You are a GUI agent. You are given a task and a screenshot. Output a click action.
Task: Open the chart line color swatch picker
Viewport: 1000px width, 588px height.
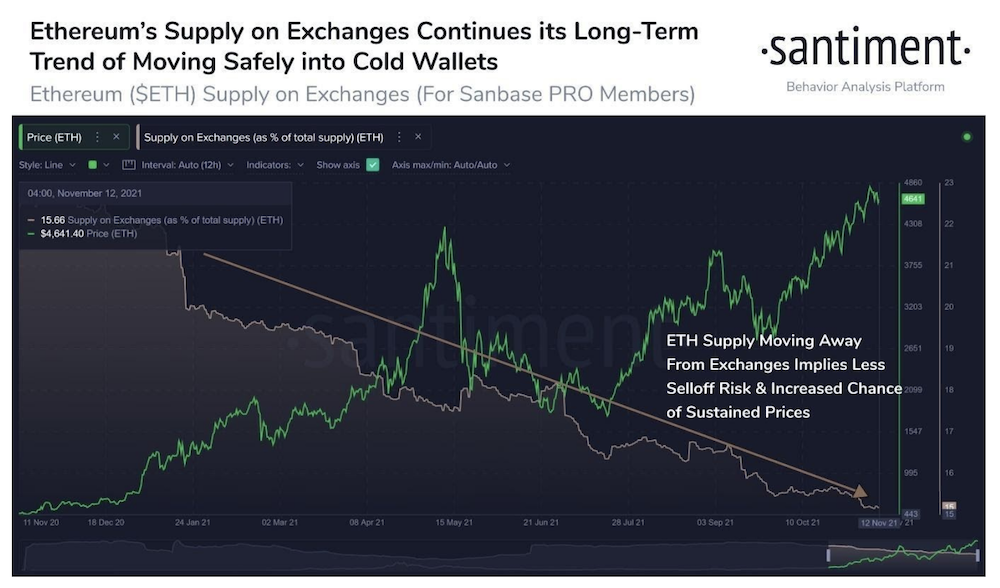point(93,164)
